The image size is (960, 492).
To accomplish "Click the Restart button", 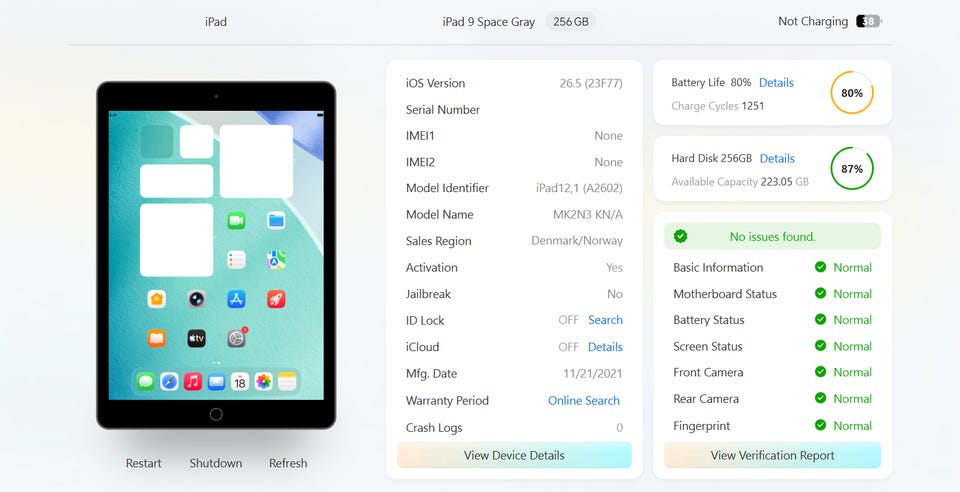I will (x=144, y=463).
